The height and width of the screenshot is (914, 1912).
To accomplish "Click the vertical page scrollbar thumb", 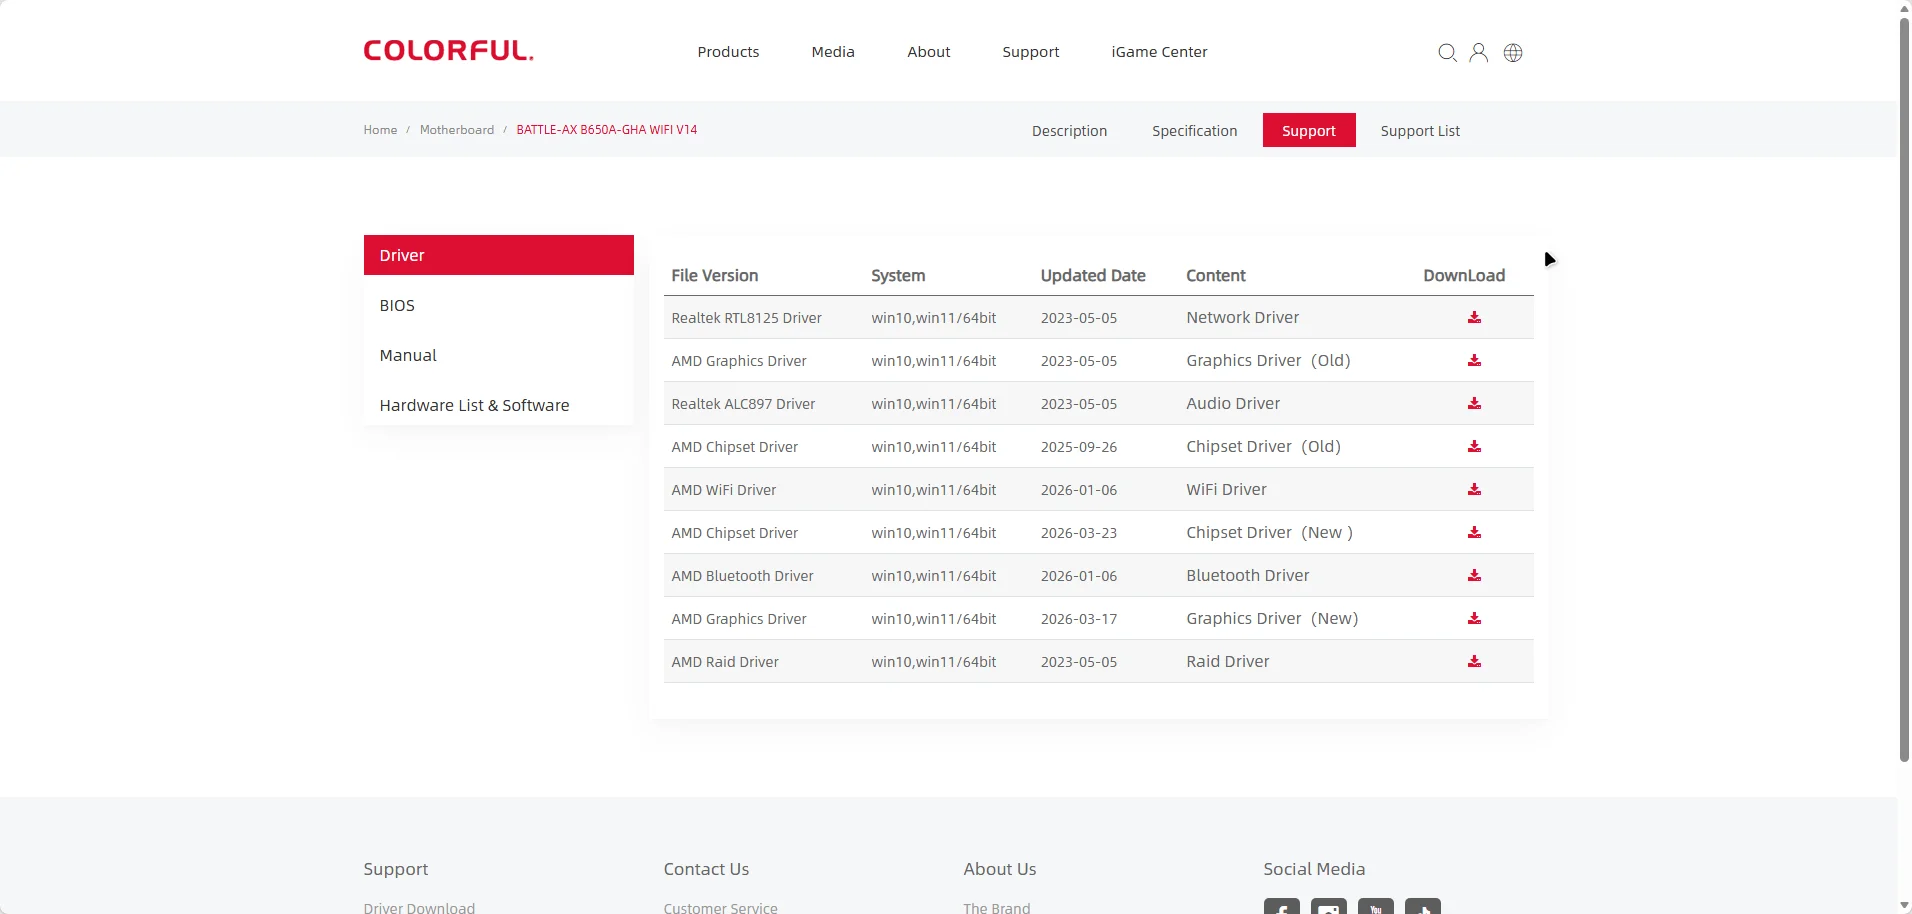I will [x=1904, y=390].
